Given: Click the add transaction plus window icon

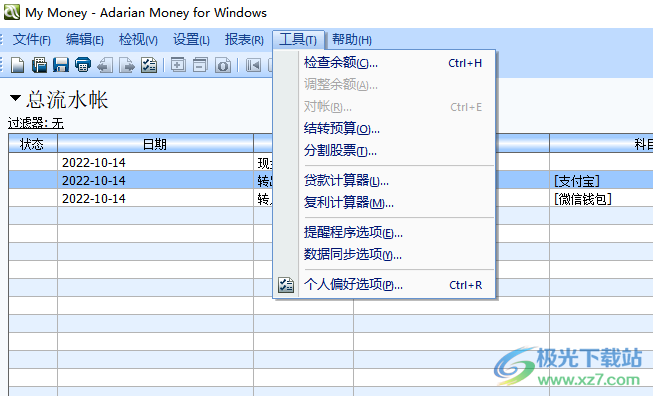Looking at the screenshot, I should point(178,65).
